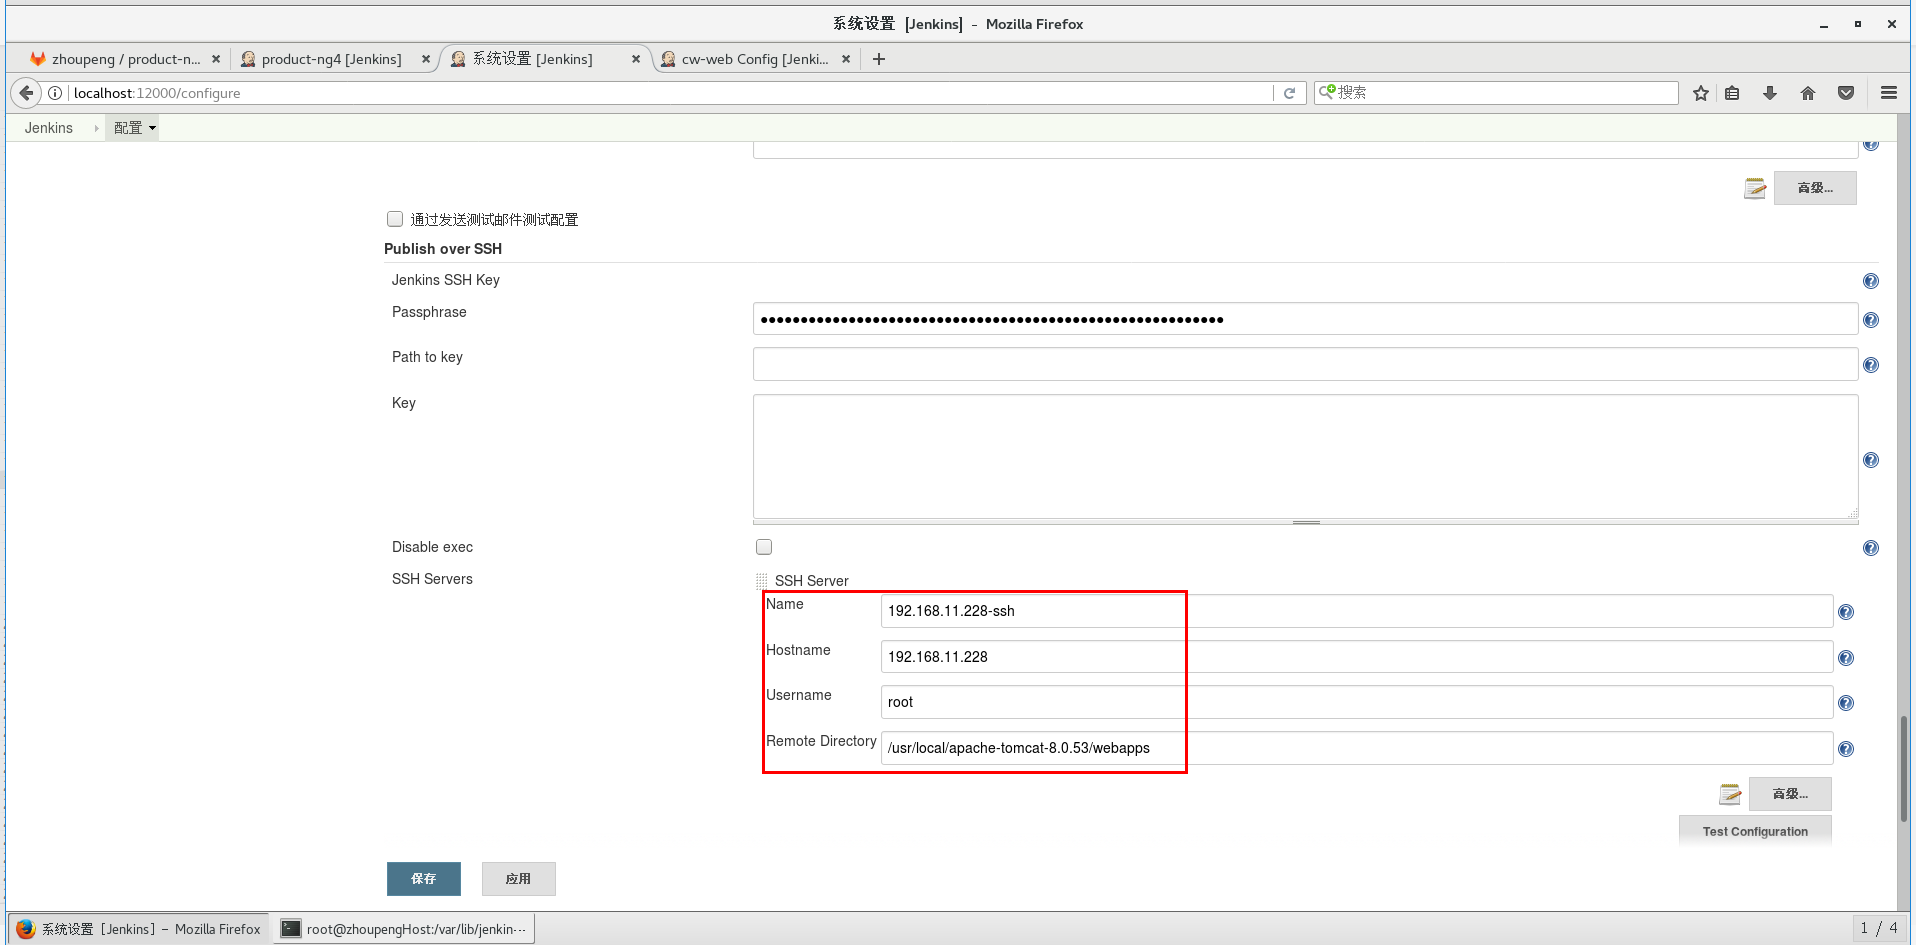Close the cw-web Config tab

(x=846, y=59)
